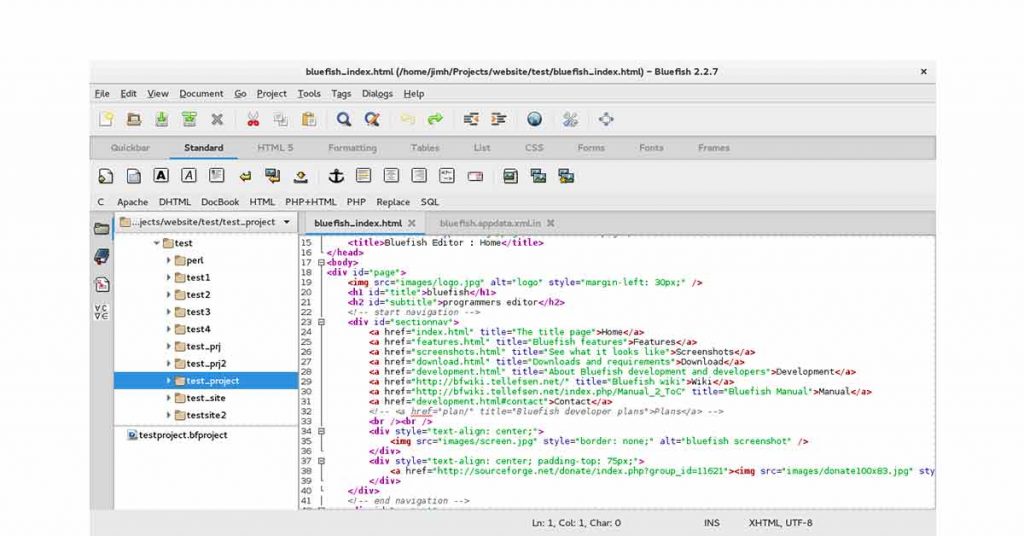
Task: Collapse the test folder tree node
Action: [156, 243]
